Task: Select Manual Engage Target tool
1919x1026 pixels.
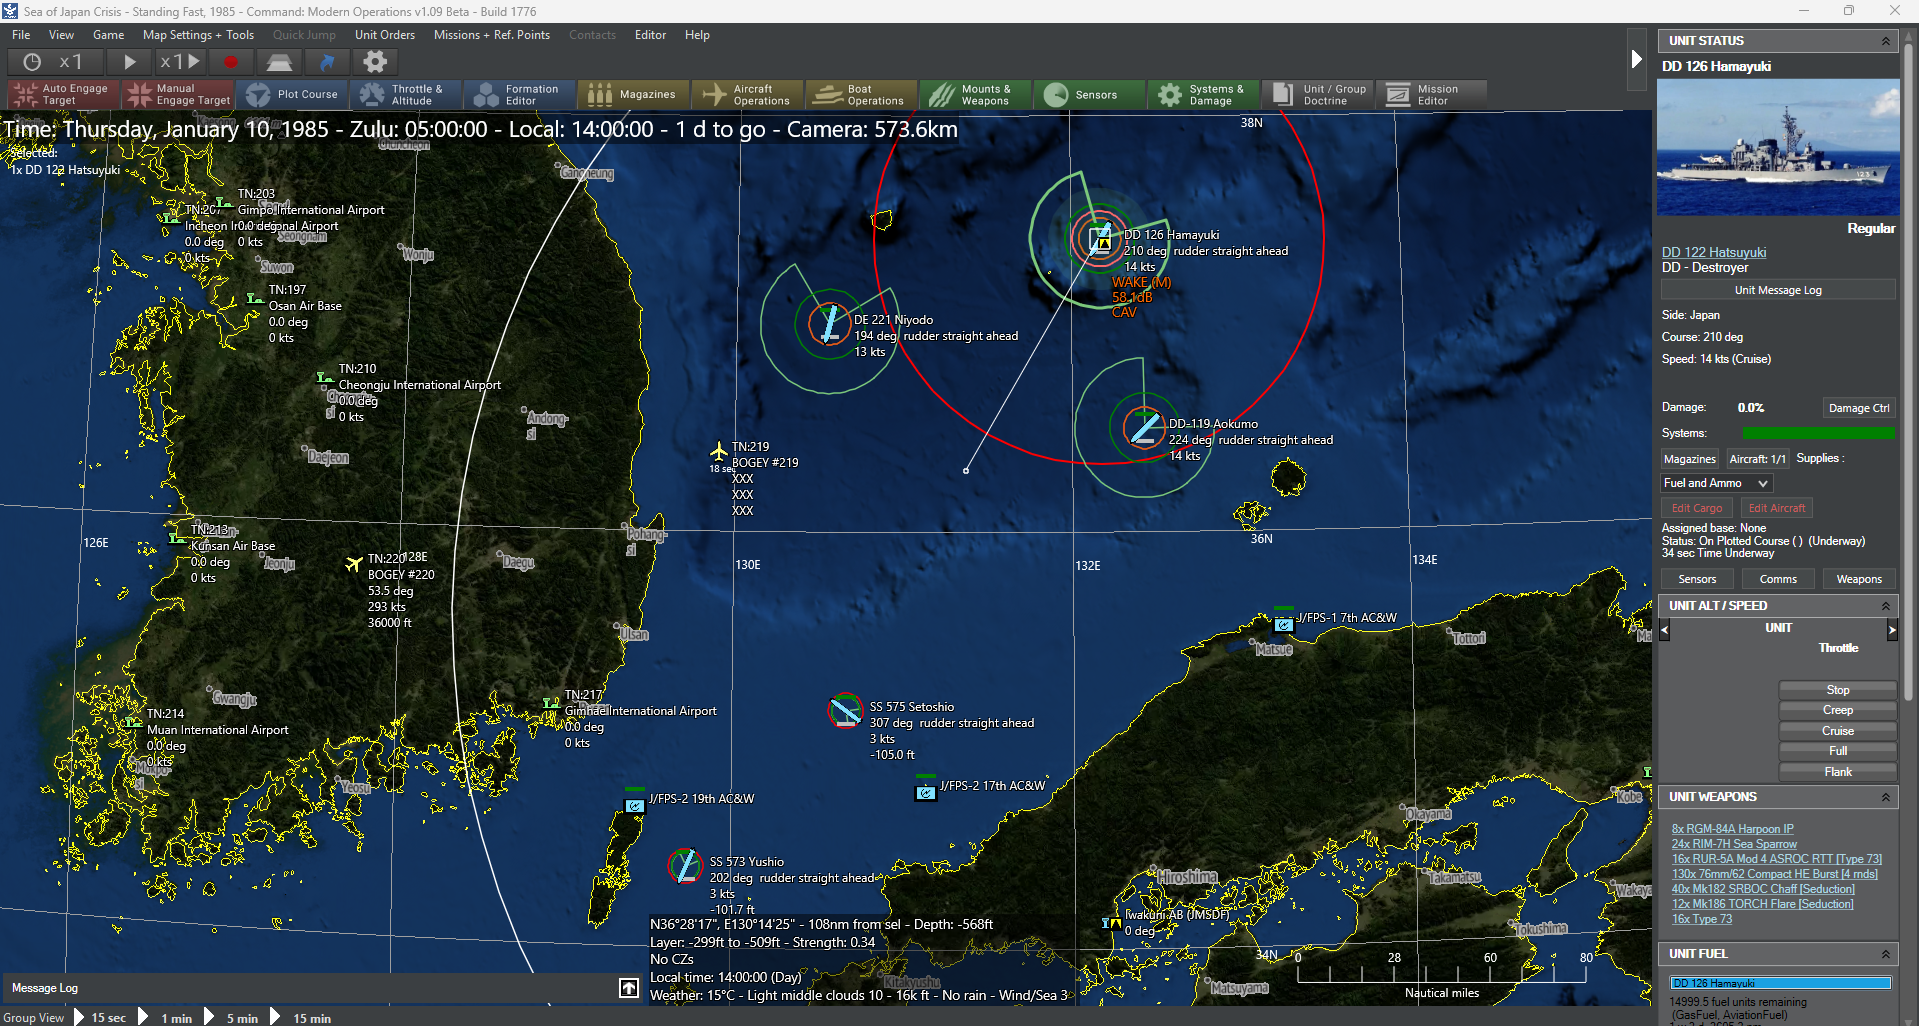Action: [178, 95]
